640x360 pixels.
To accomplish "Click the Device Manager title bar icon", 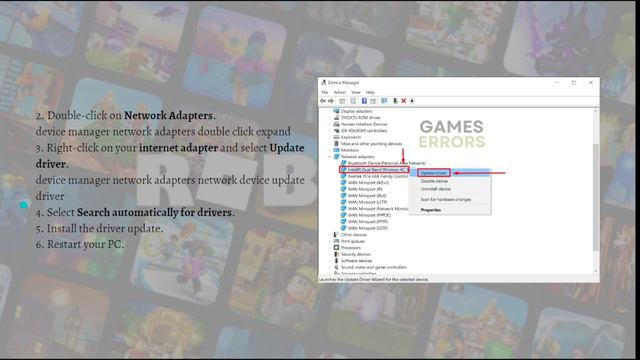I will (x=323, y=82).
